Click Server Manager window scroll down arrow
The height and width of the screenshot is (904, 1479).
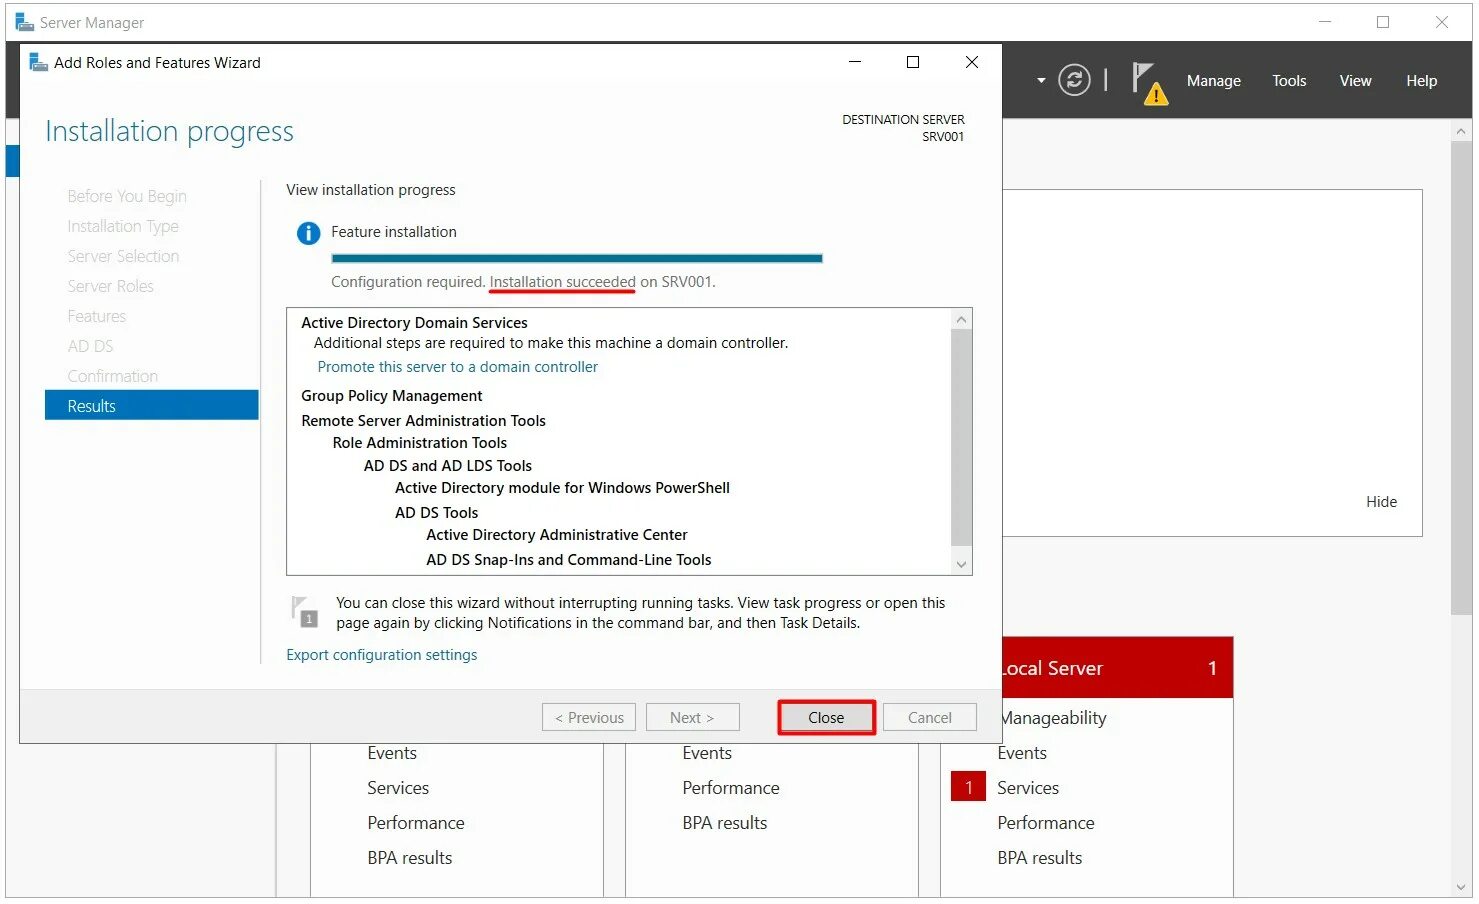[x=1461, y=887]
